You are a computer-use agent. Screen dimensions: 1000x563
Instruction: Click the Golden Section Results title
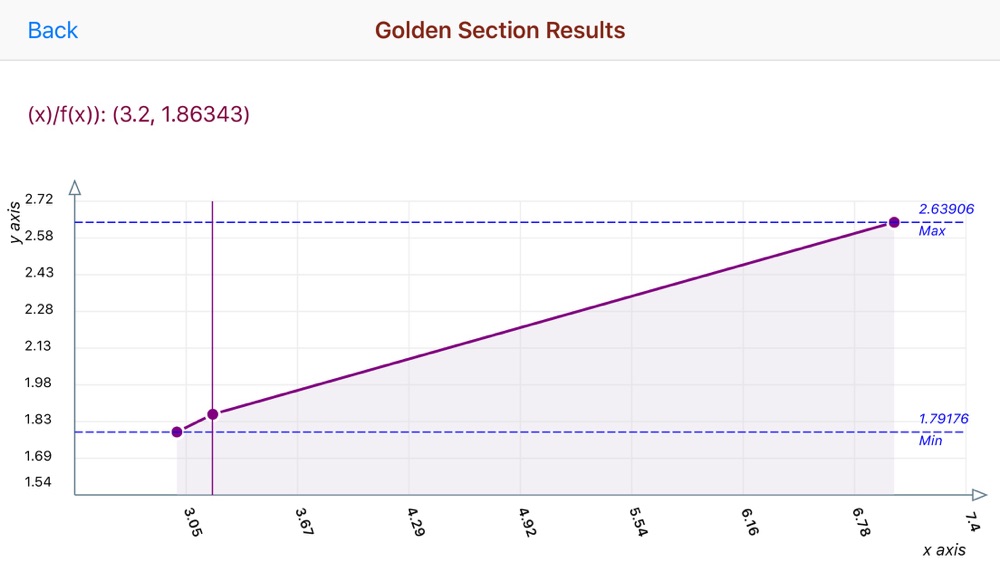coord(500,30)
